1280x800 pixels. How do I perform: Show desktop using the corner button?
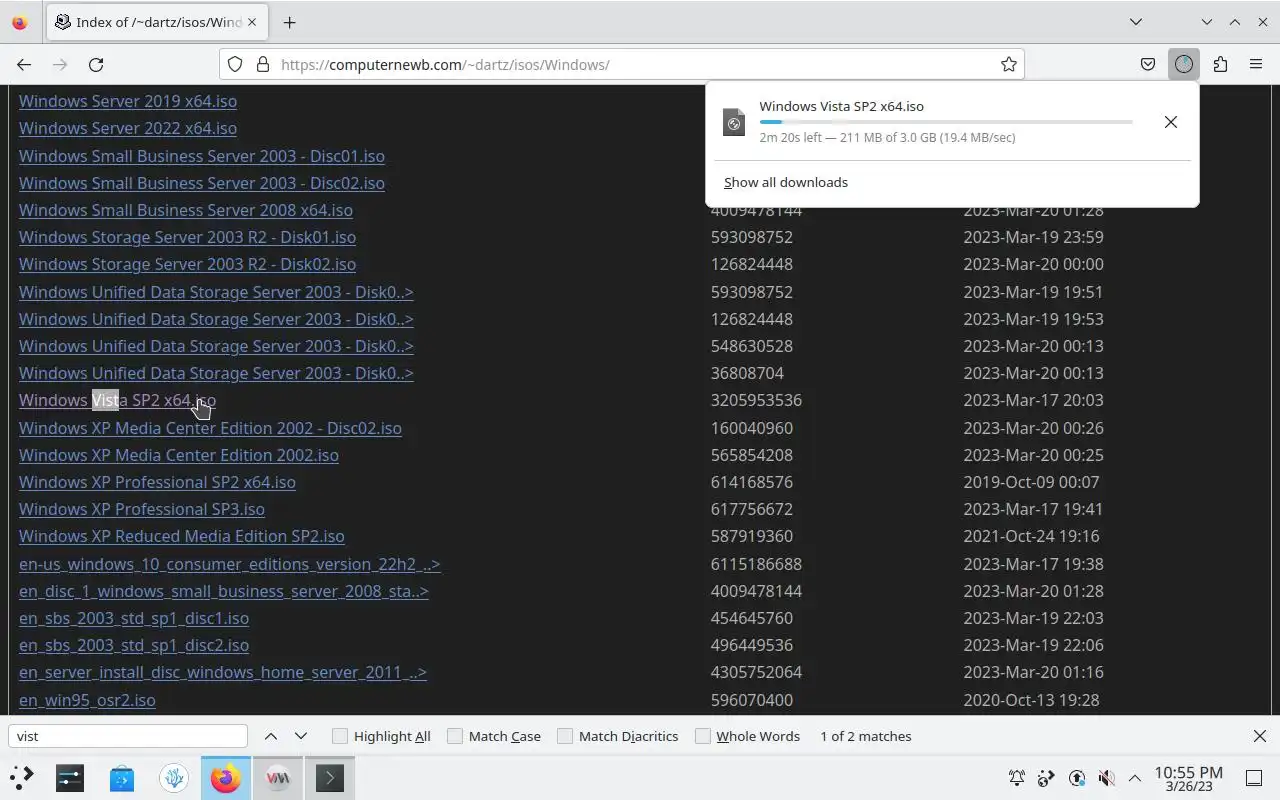pos(1254,777)
